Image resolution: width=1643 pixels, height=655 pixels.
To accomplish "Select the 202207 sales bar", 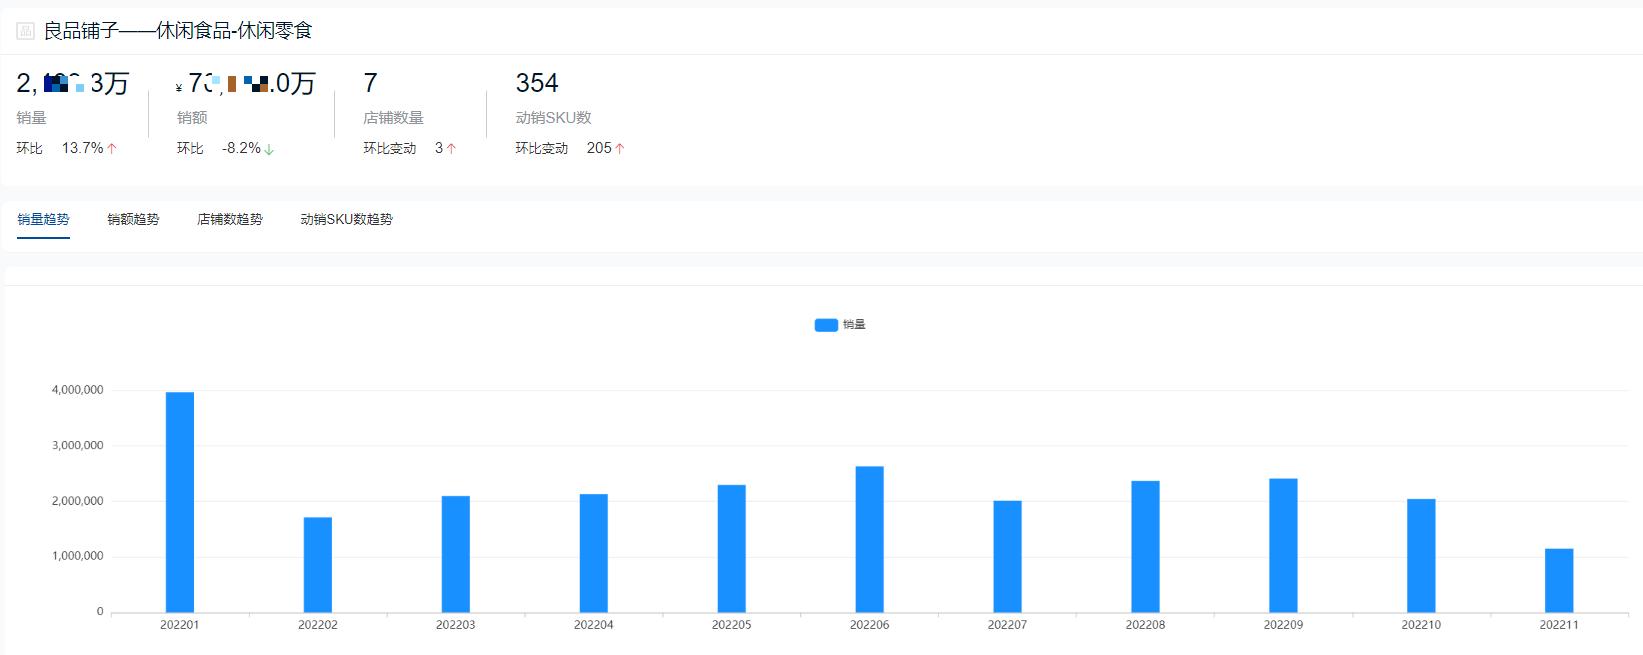I will pos(1008,556).
